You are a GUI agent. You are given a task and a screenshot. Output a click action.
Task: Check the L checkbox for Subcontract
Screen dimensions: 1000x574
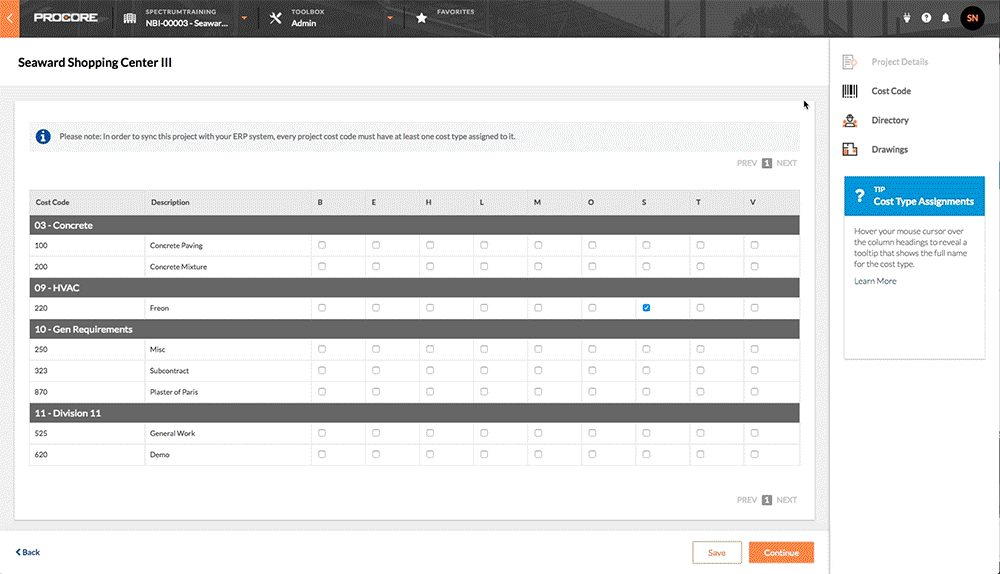coord(483,371)
